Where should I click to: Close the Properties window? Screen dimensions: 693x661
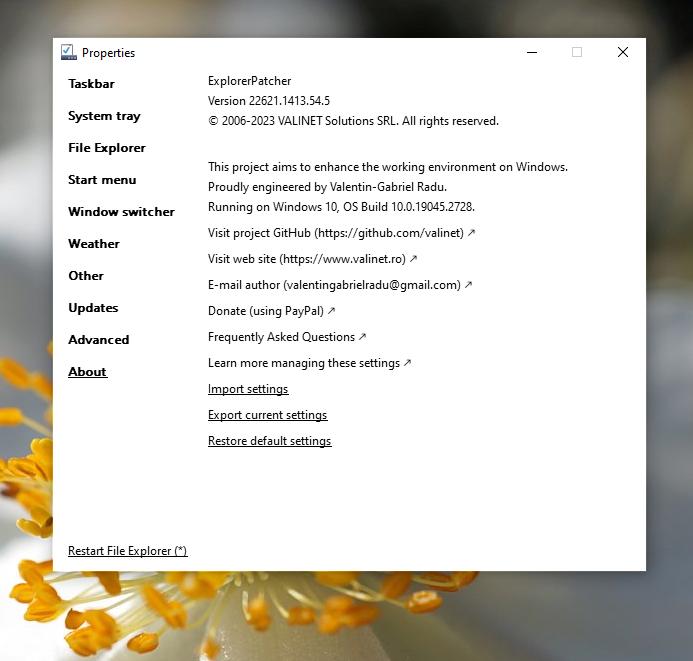623,52
